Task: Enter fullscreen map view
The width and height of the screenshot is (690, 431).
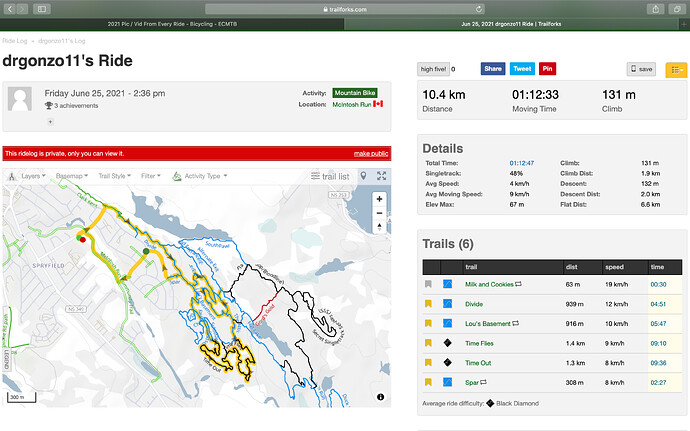Action: pos(382,176)
